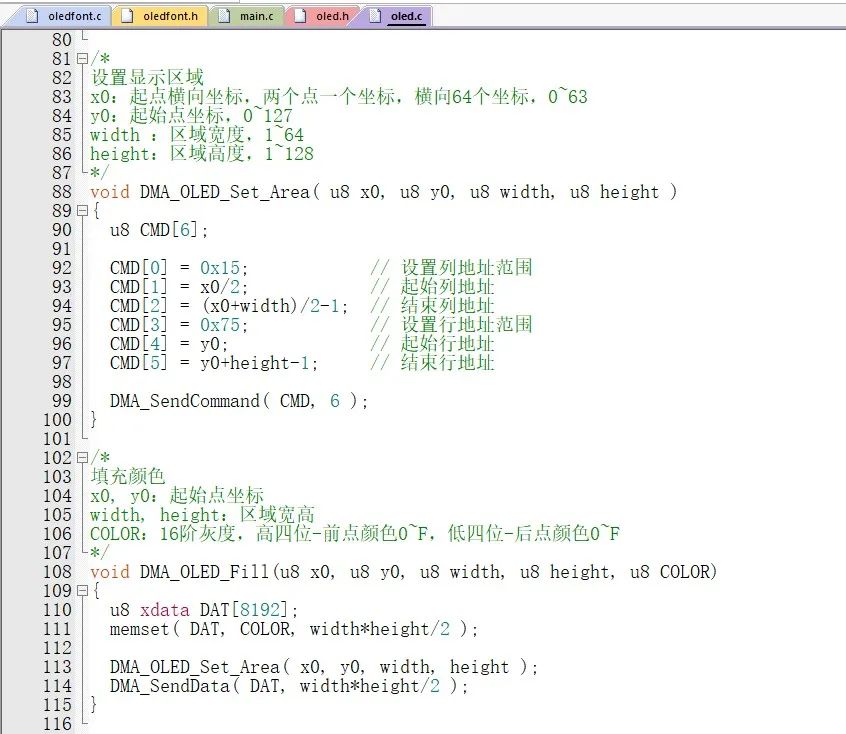Click the '// 结束行地址' comment

click(x=433, y=363)
